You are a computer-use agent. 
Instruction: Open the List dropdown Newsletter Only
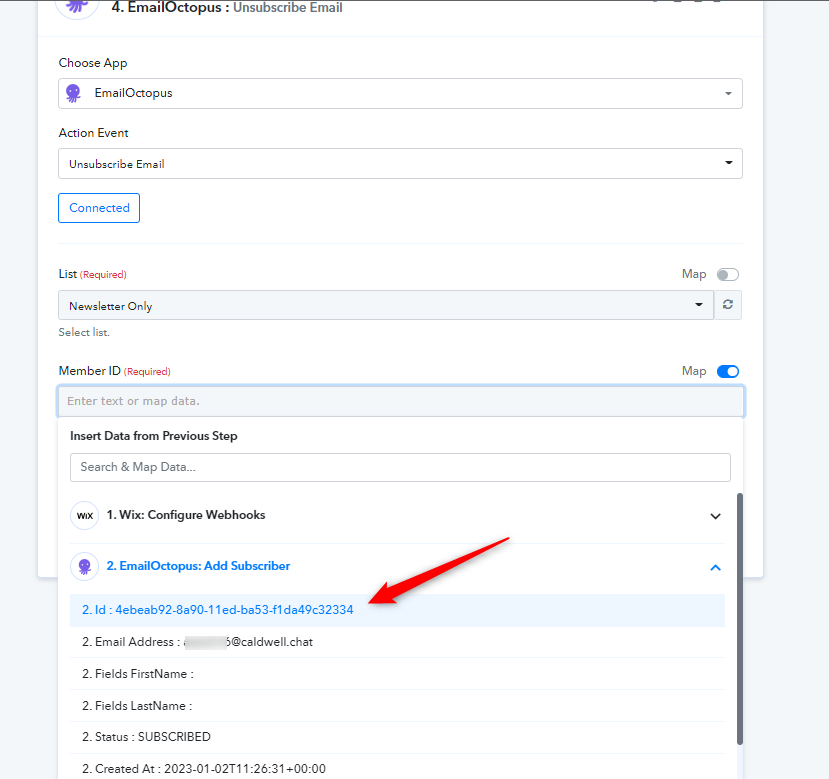tap(386, 305)
